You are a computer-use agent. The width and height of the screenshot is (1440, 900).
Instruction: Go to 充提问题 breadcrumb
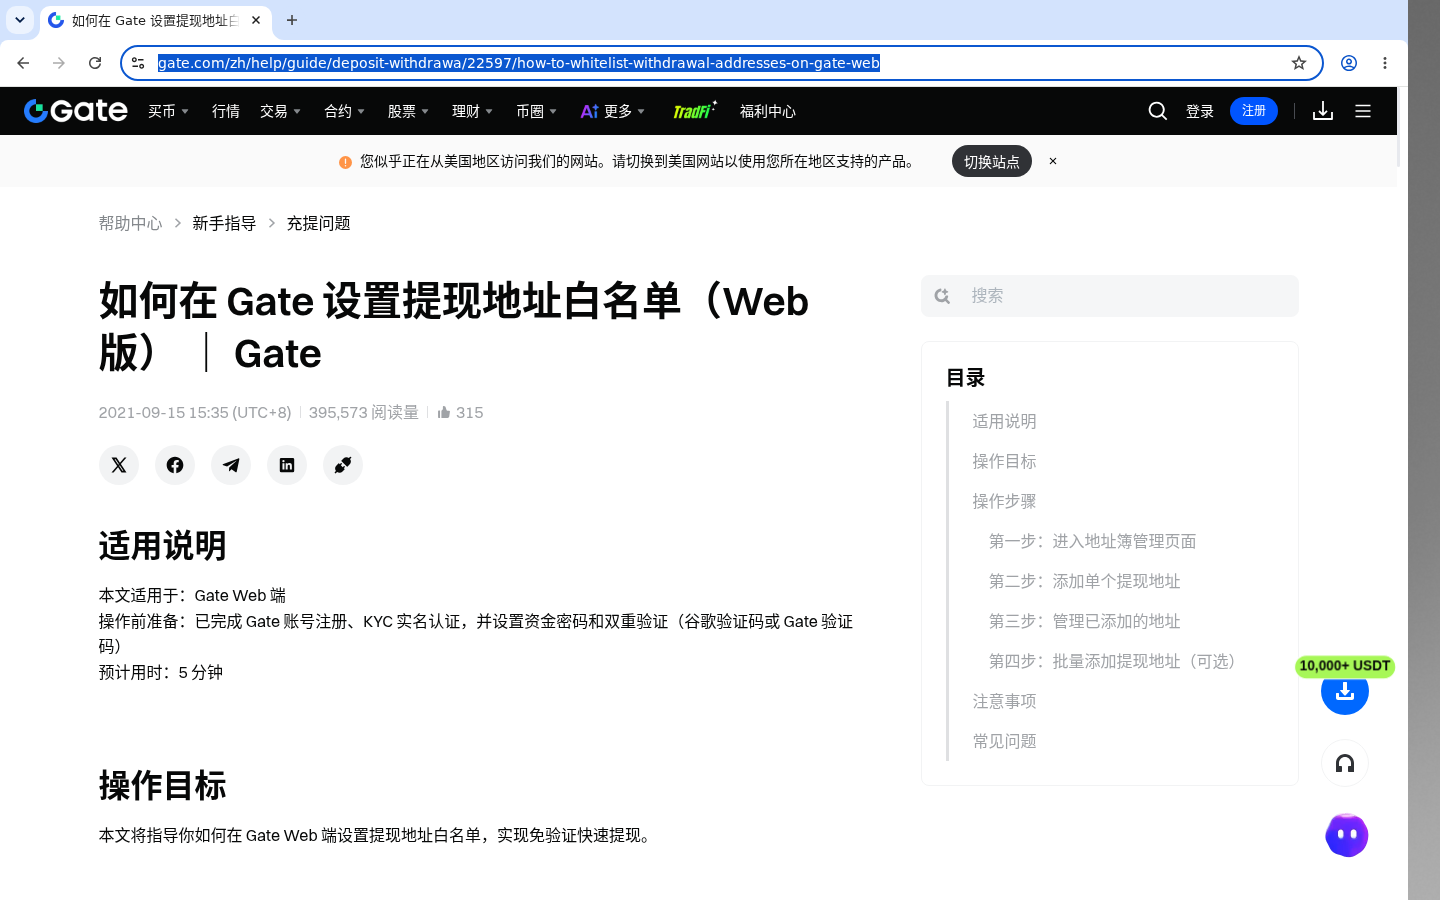(x=318, y=223)
